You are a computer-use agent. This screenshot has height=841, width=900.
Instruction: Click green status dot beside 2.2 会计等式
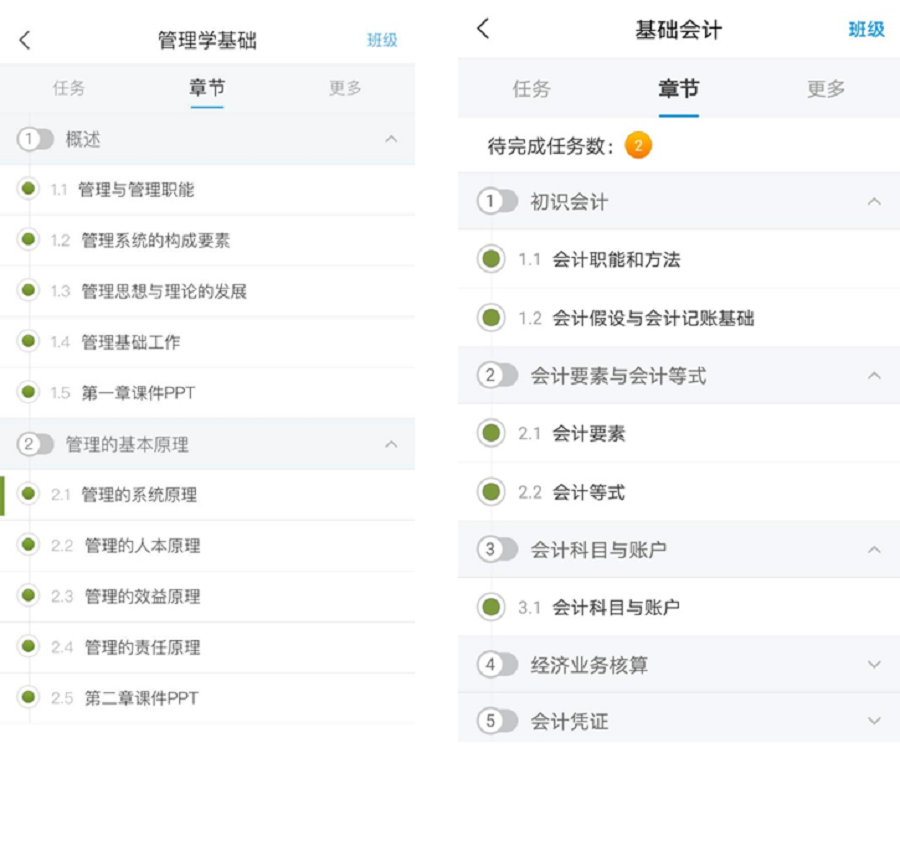pyautogui.click(x=491, y=492)
